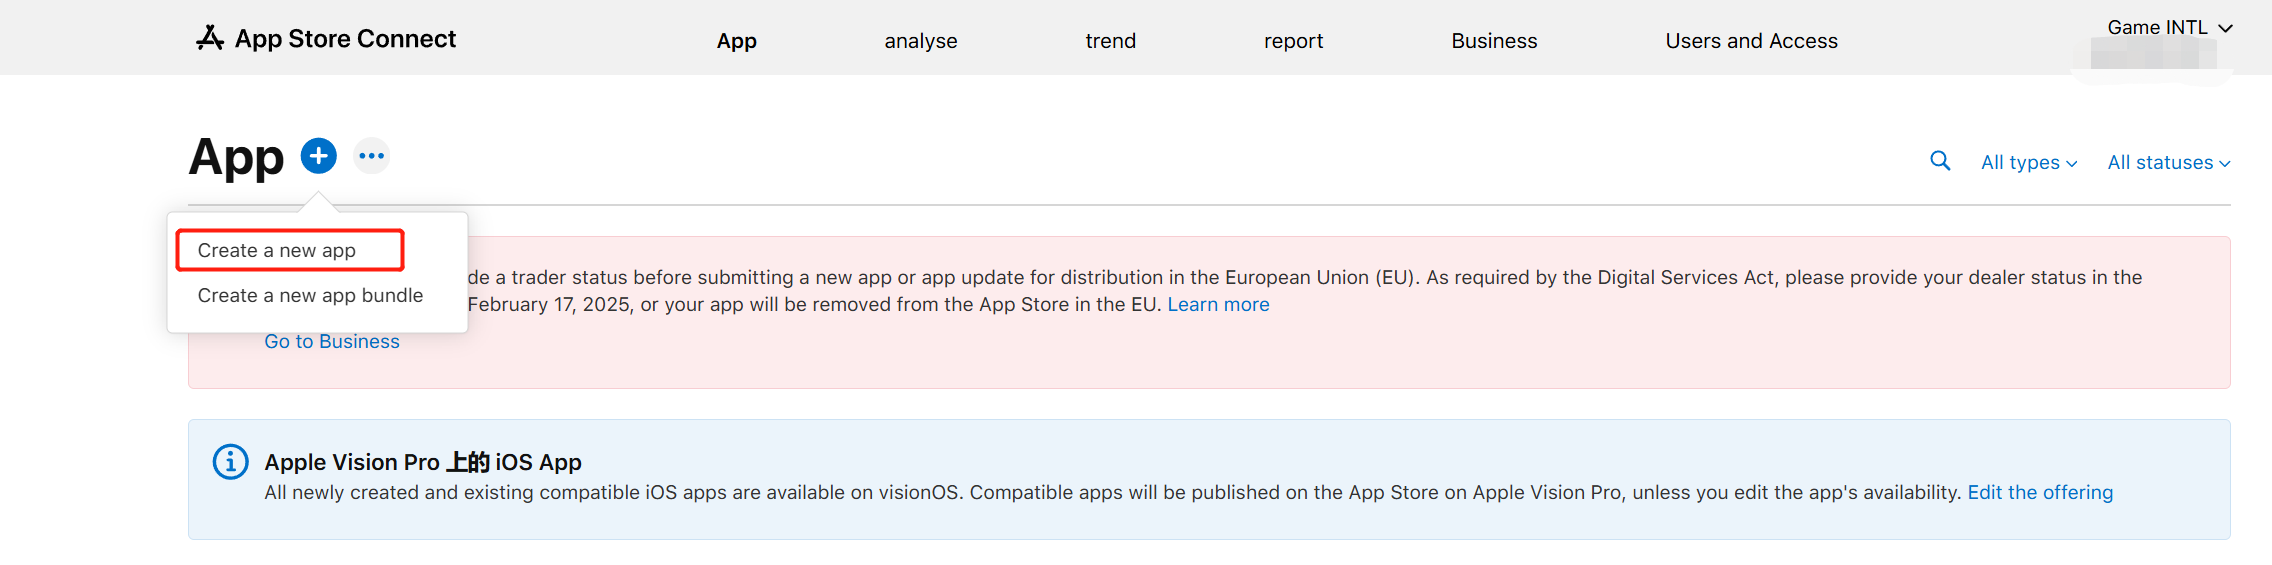
Task: Open the Business navigation tab
Action: 1494,41
